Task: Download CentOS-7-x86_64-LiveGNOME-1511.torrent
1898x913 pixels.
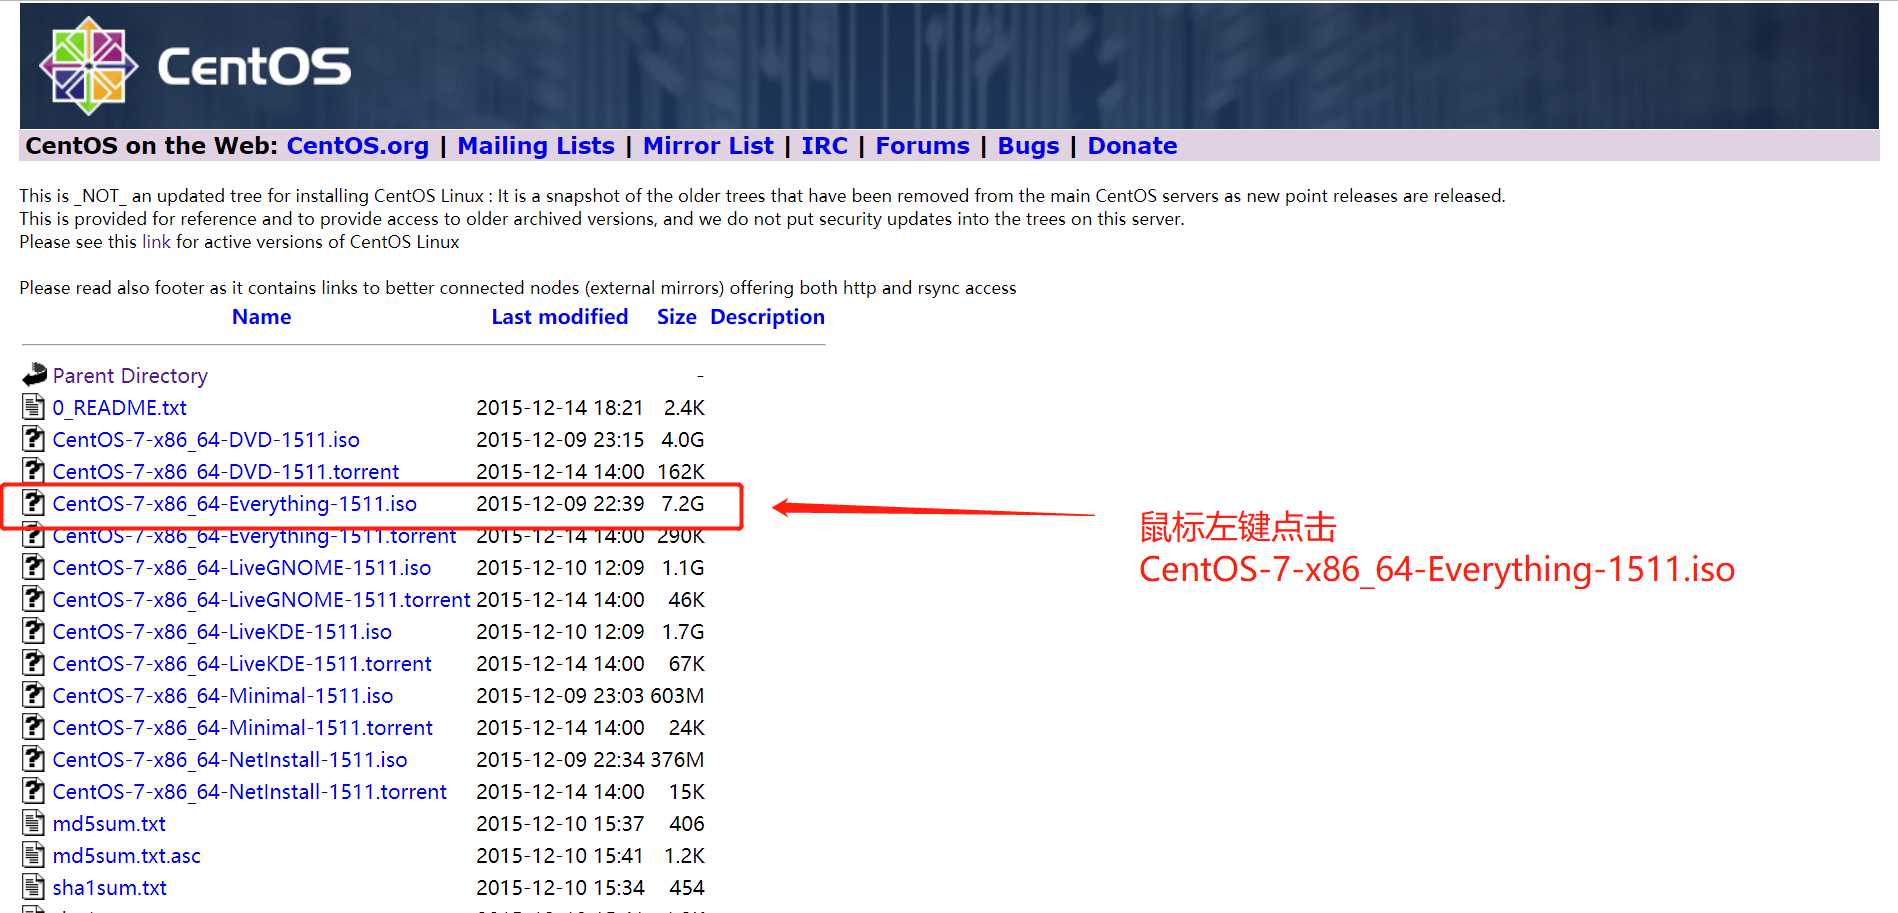Action: click(261, 600)
